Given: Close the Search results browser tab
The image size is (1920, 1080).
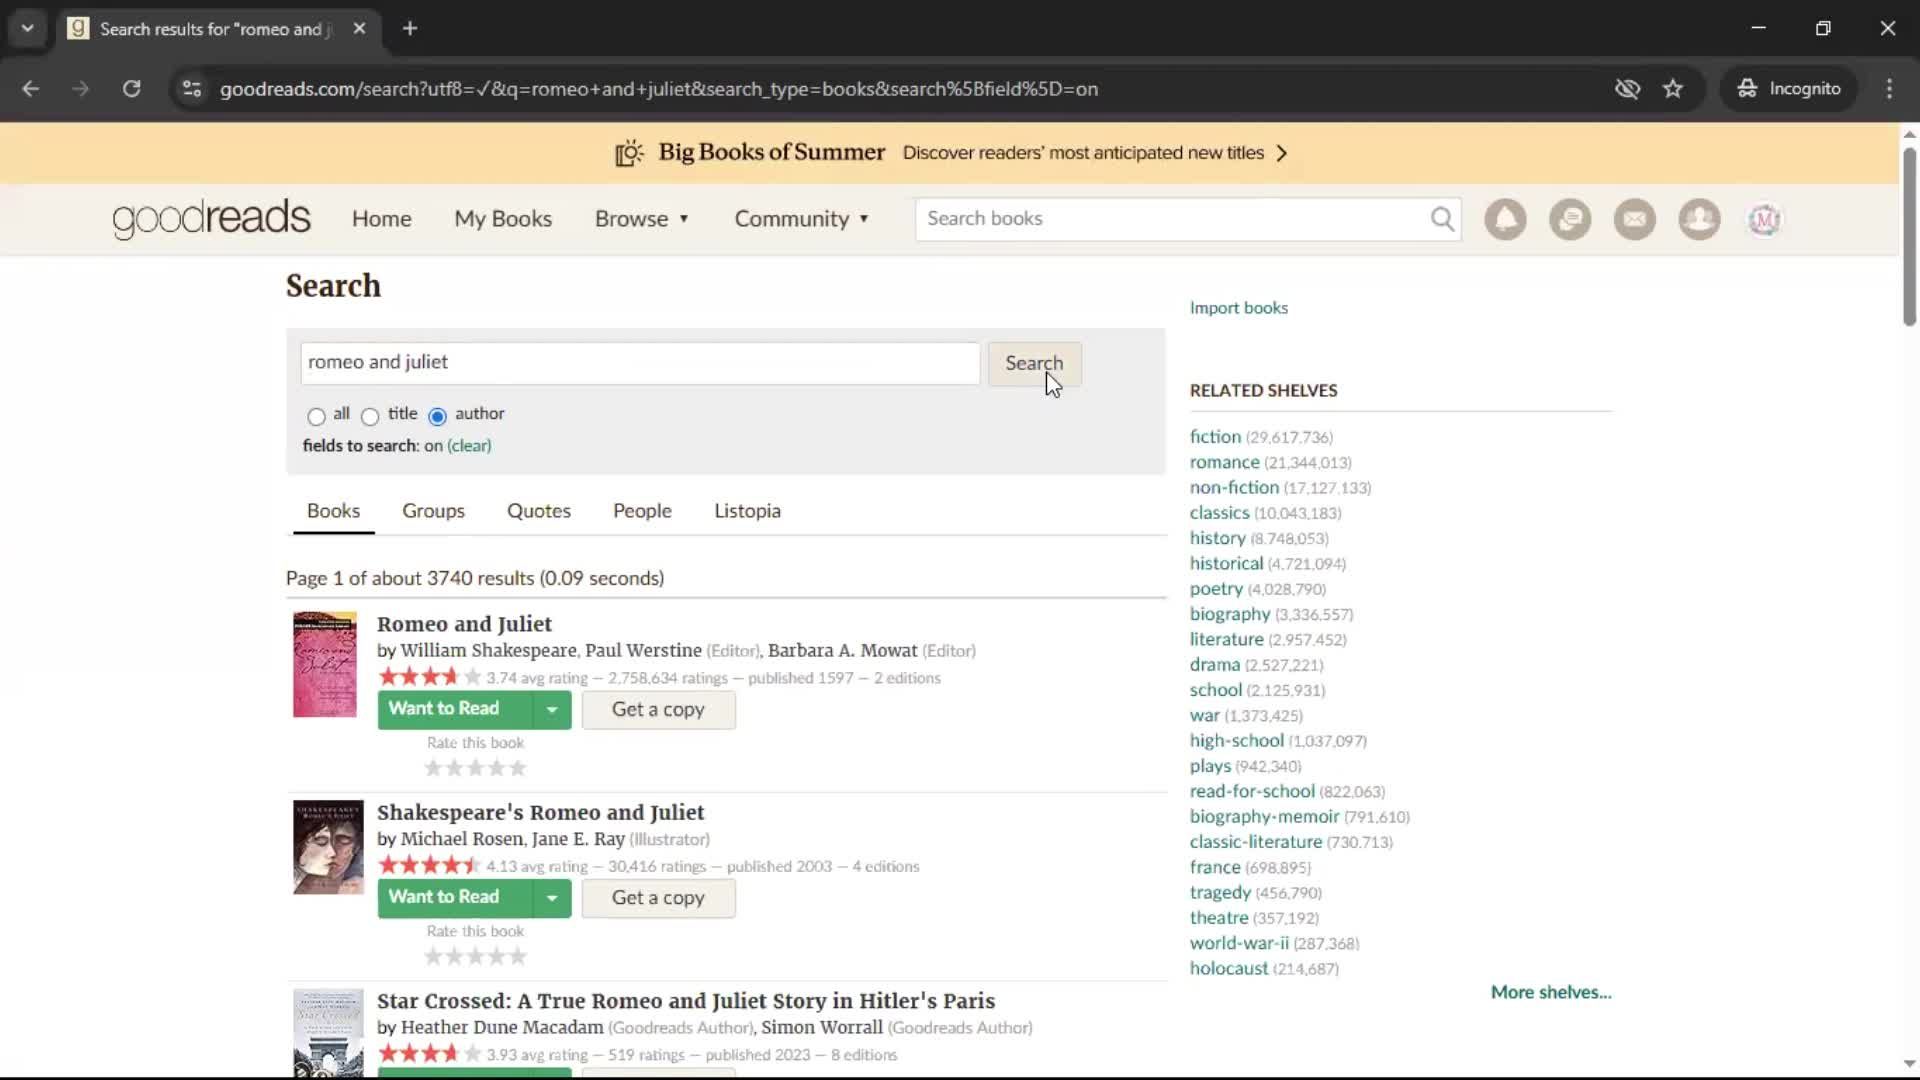Looking at the screenshot, I should pyautogui.click(x=359, y=28).
